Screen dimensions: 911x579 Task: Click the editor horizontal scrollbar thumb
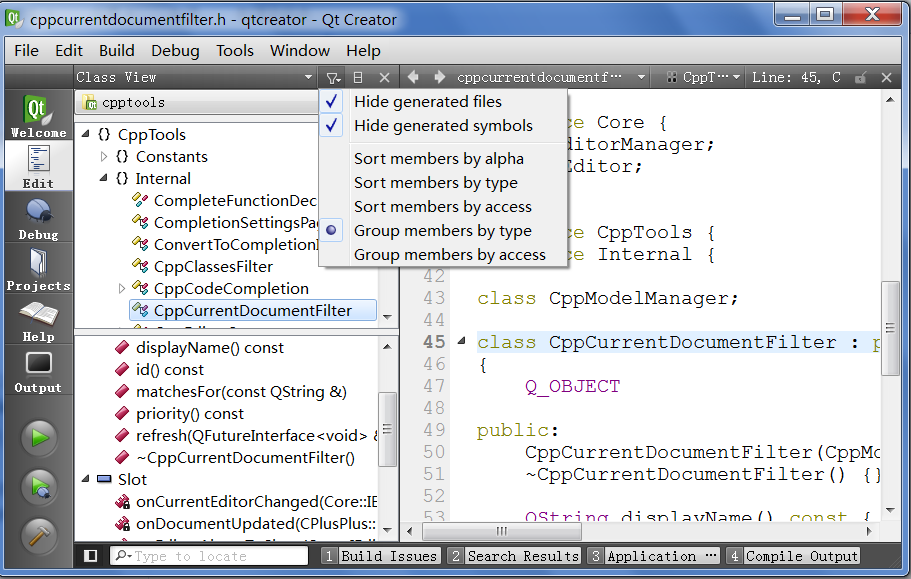[502, 531]
